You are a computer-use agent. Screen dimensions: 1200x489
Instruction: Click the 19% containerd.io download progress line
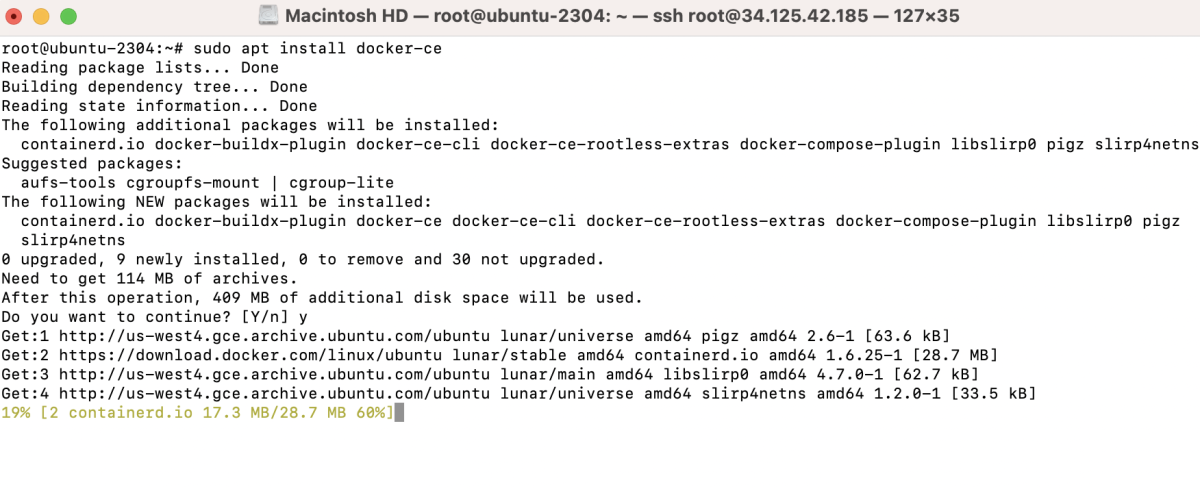tap(198, 412)
